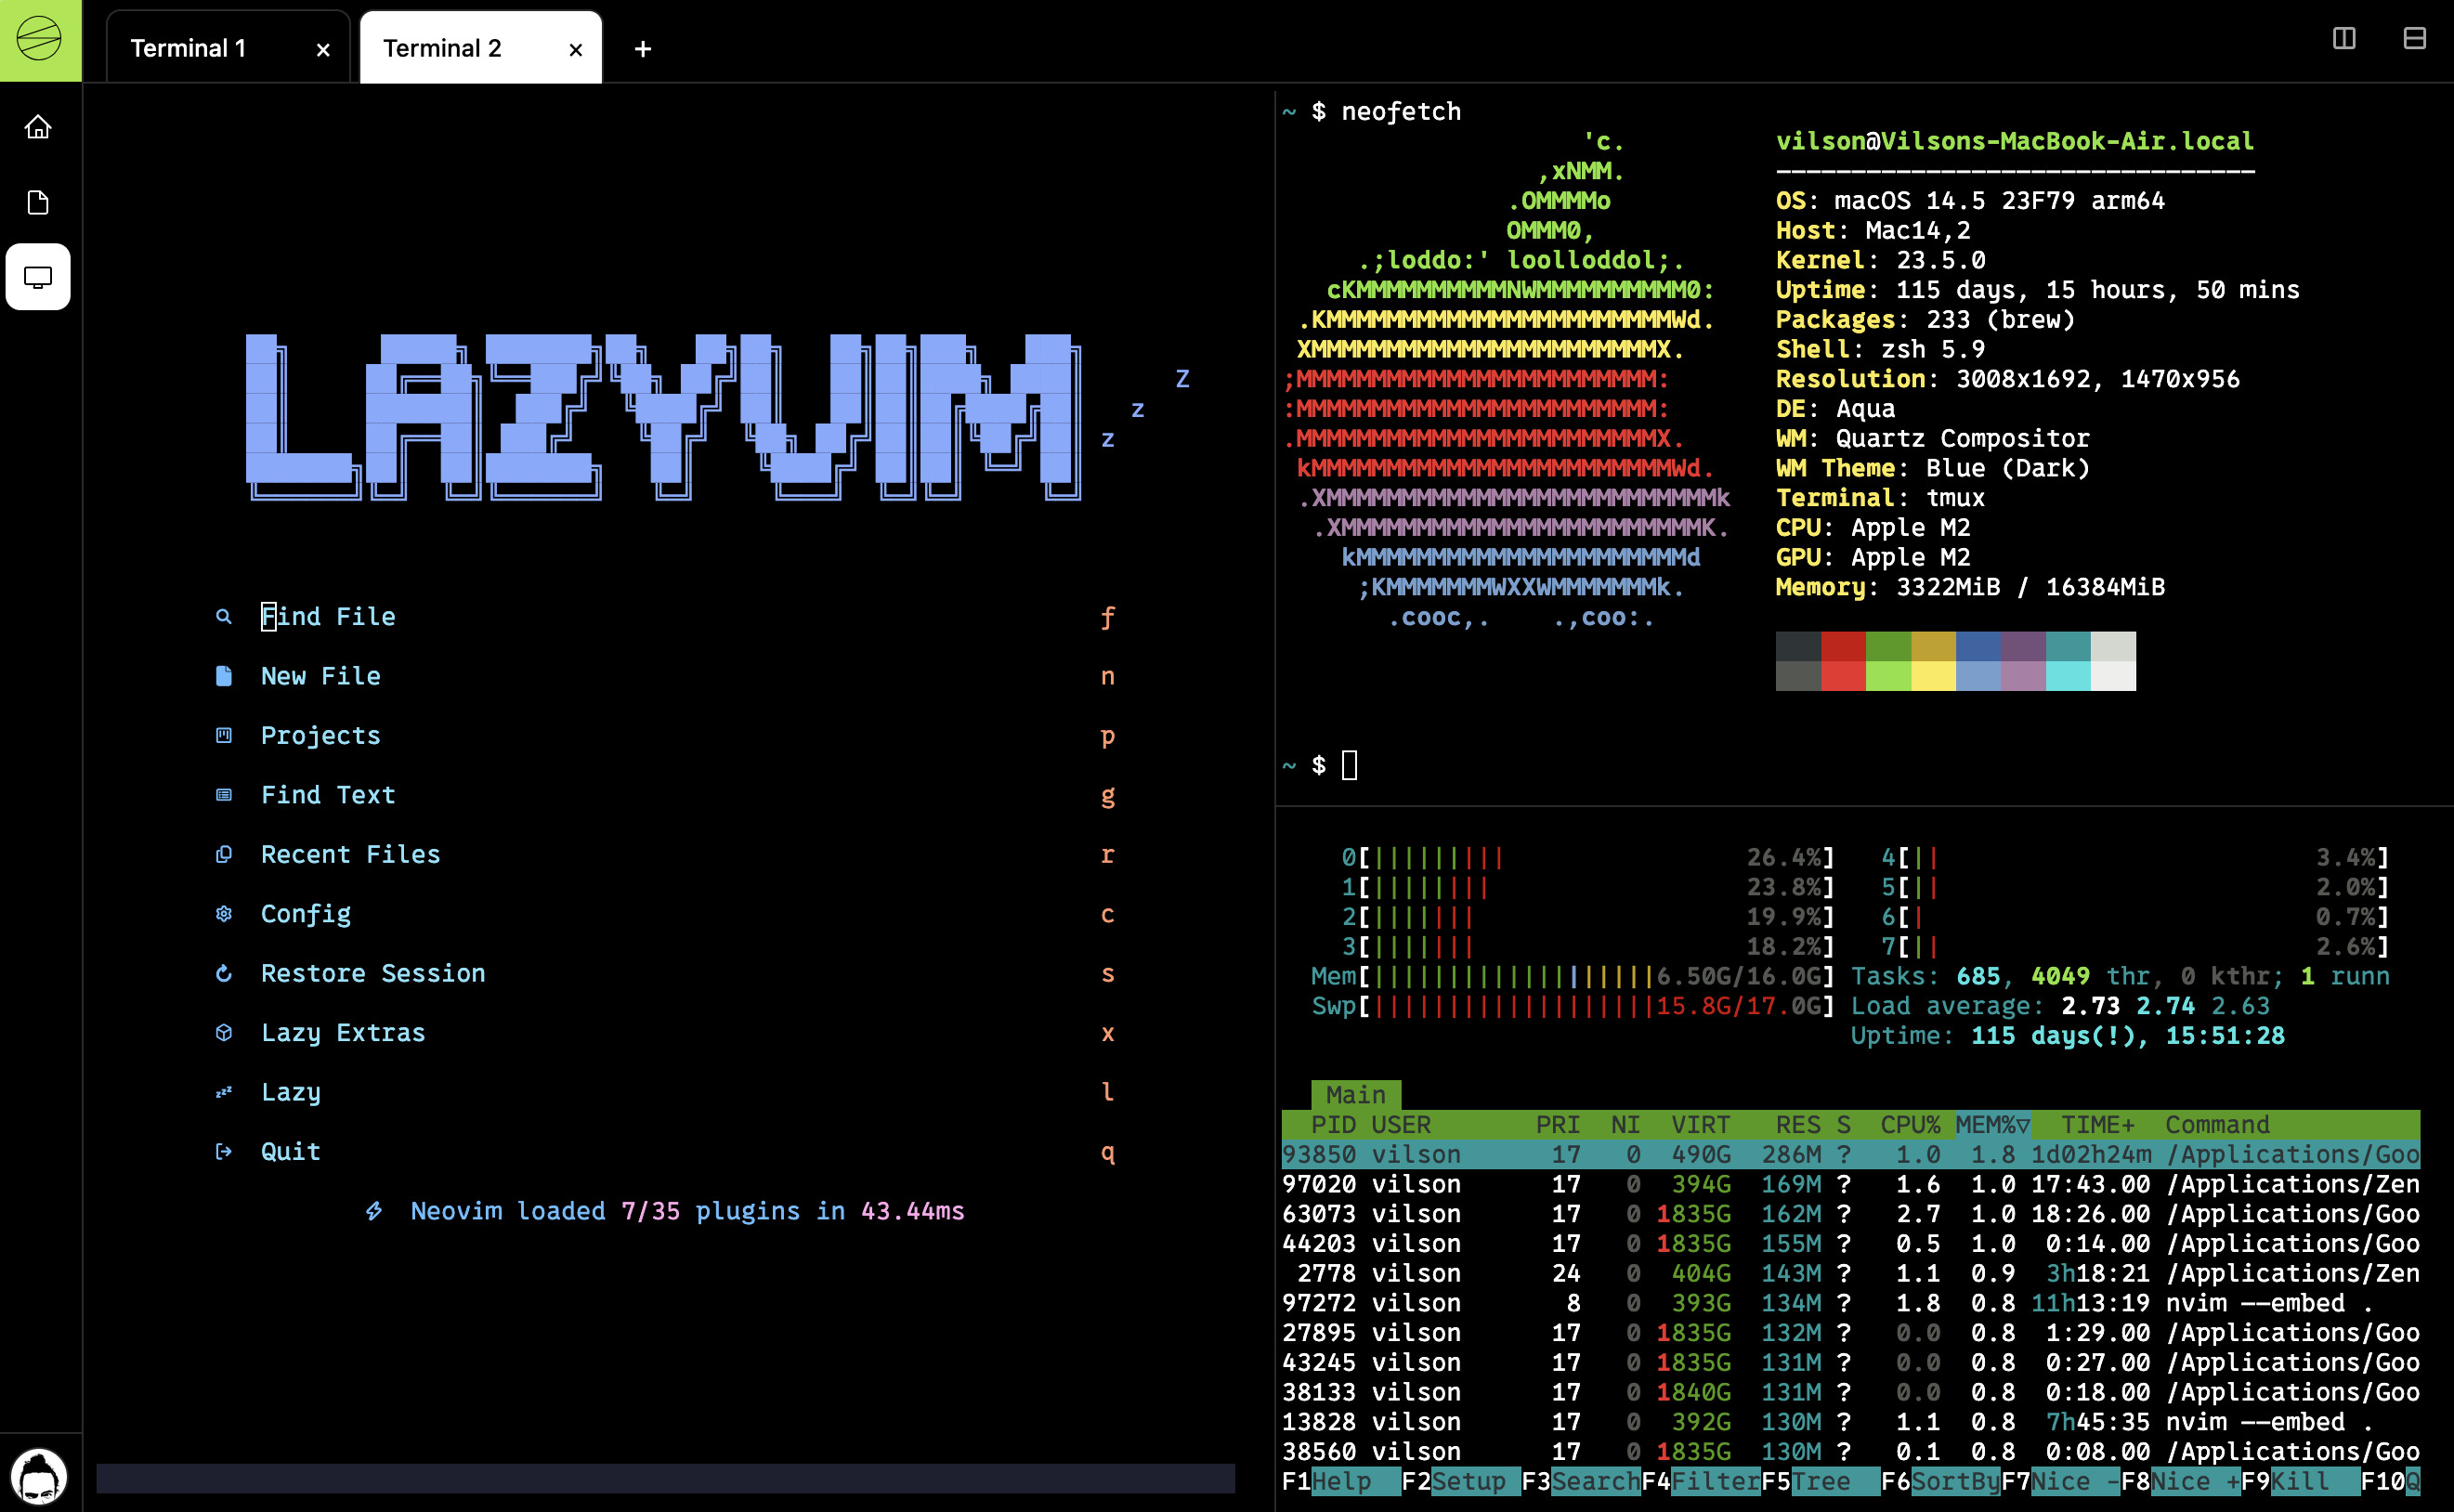The height and width of the screenshot is (1512, 2454).
Task: Click the Main tab in htop
Action: tap(1356, 1095)
